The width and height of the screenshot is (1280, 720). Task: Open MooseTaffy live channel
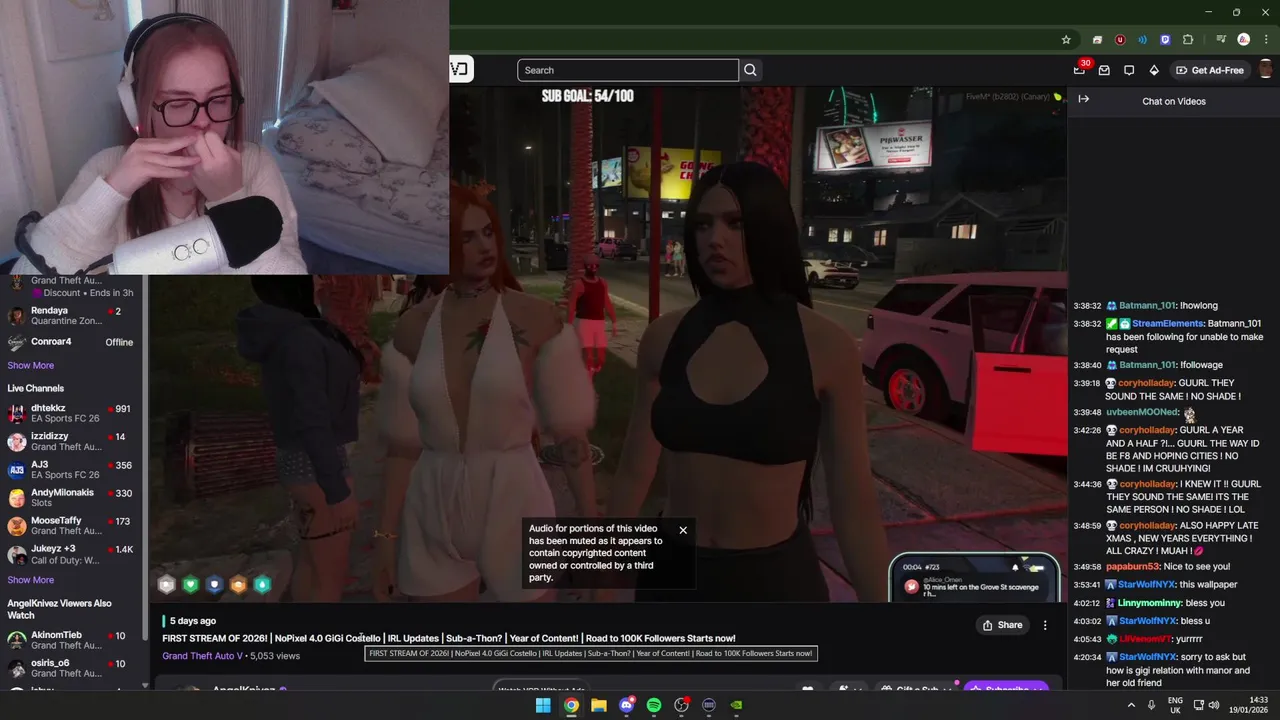pos(71,525)
